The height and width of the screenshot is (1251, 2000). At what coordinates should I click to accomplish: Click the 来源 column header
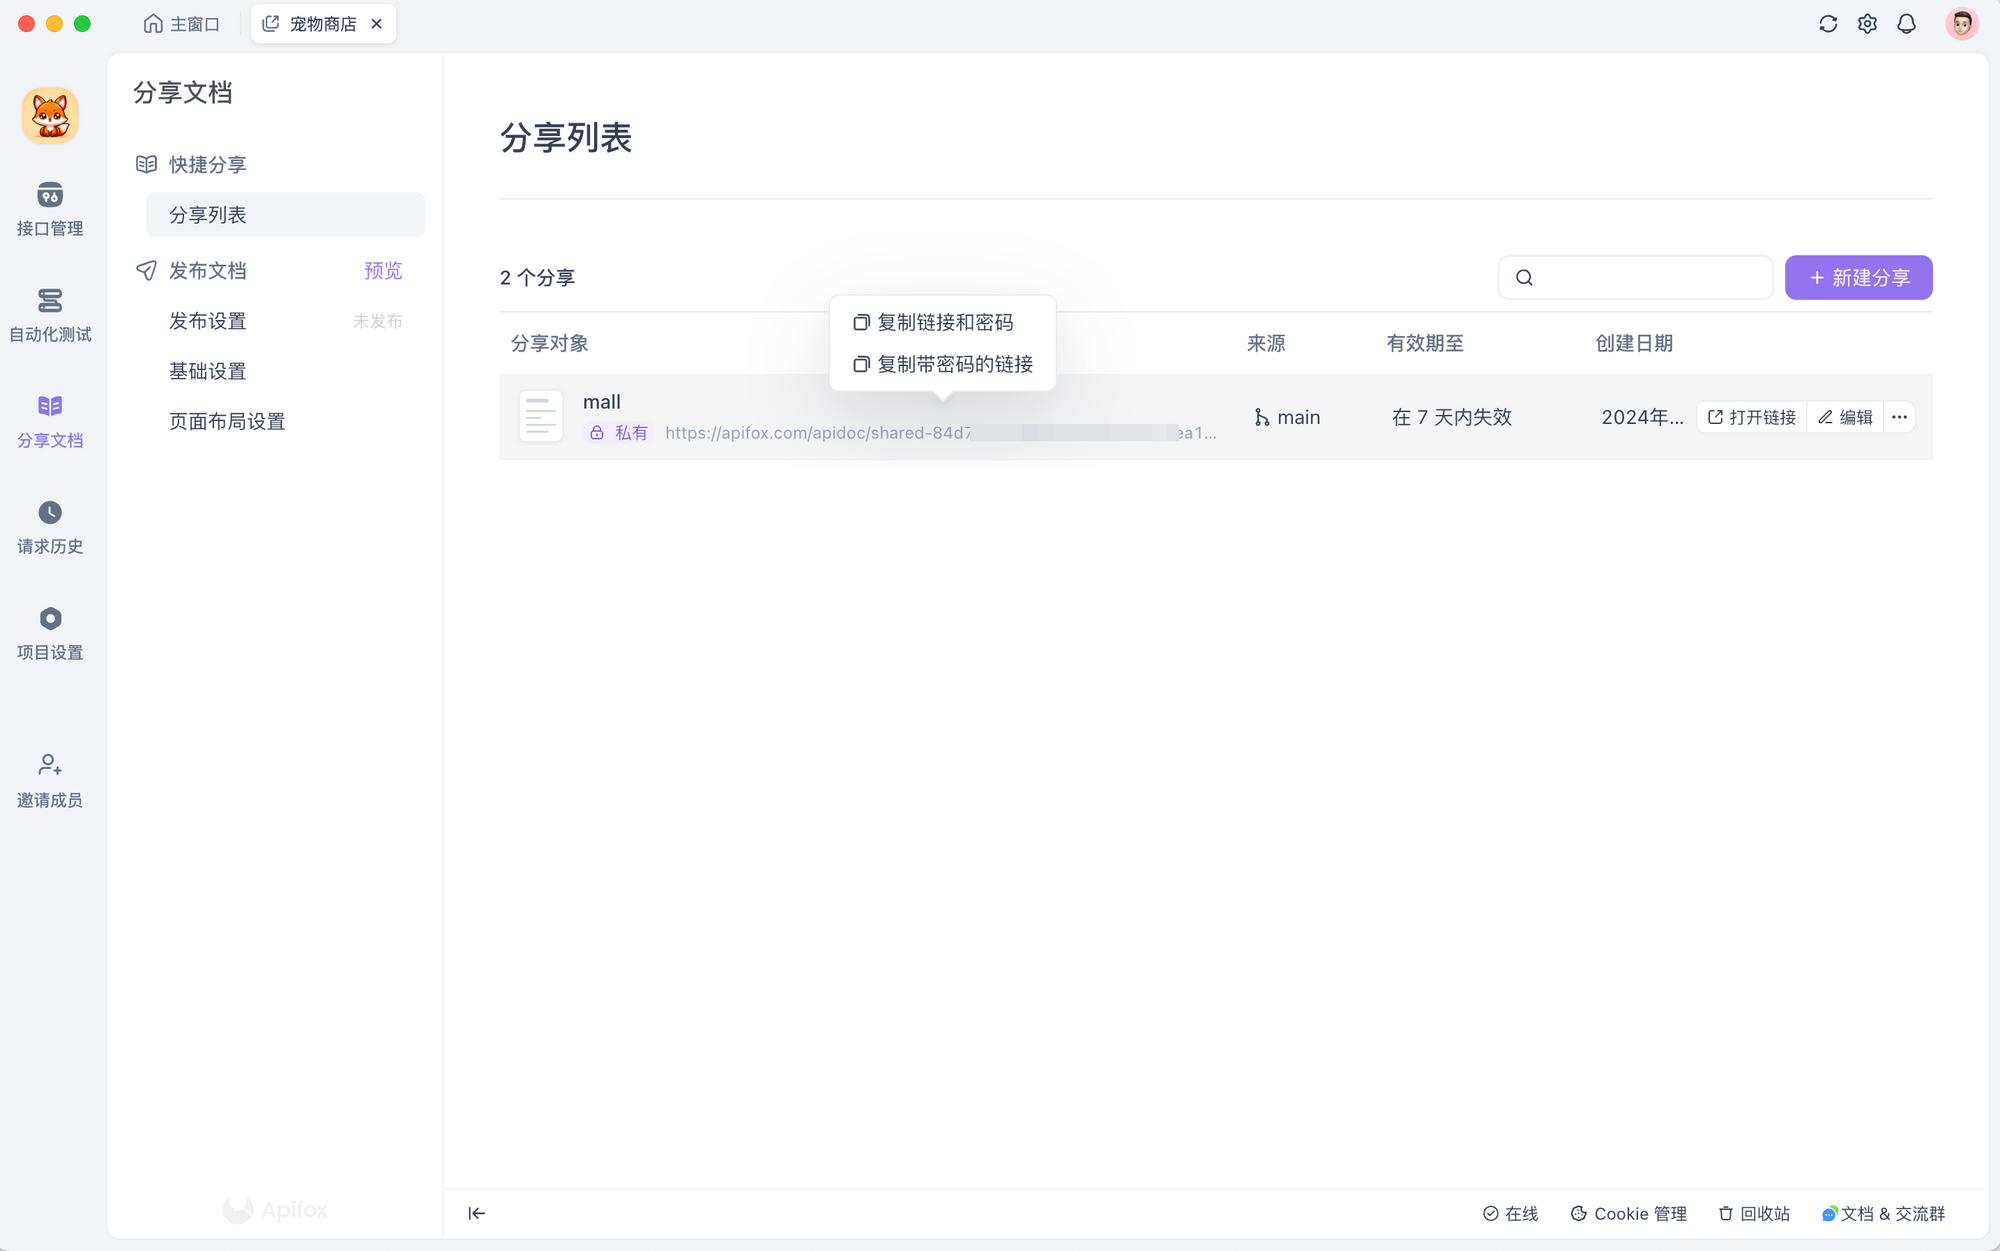(1266, 343)
